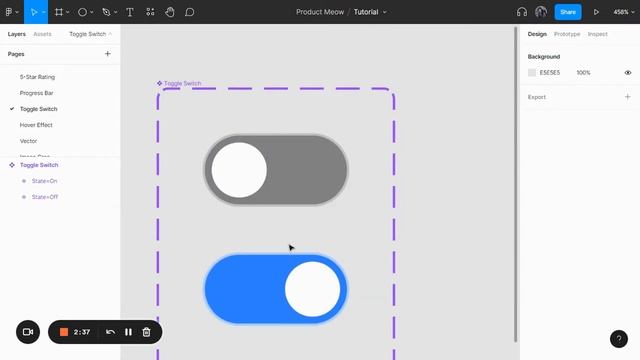
Task: Open the 458% zoom level dropdown
Action: pyautogui.click(x=624, y=12)
